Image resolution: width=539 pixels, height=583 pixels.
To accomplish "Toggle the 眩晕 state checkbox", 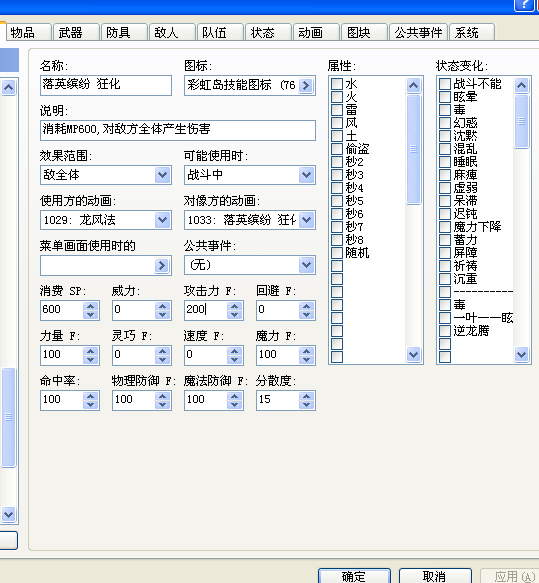I will pyautogui.click(x=445, y=97).
